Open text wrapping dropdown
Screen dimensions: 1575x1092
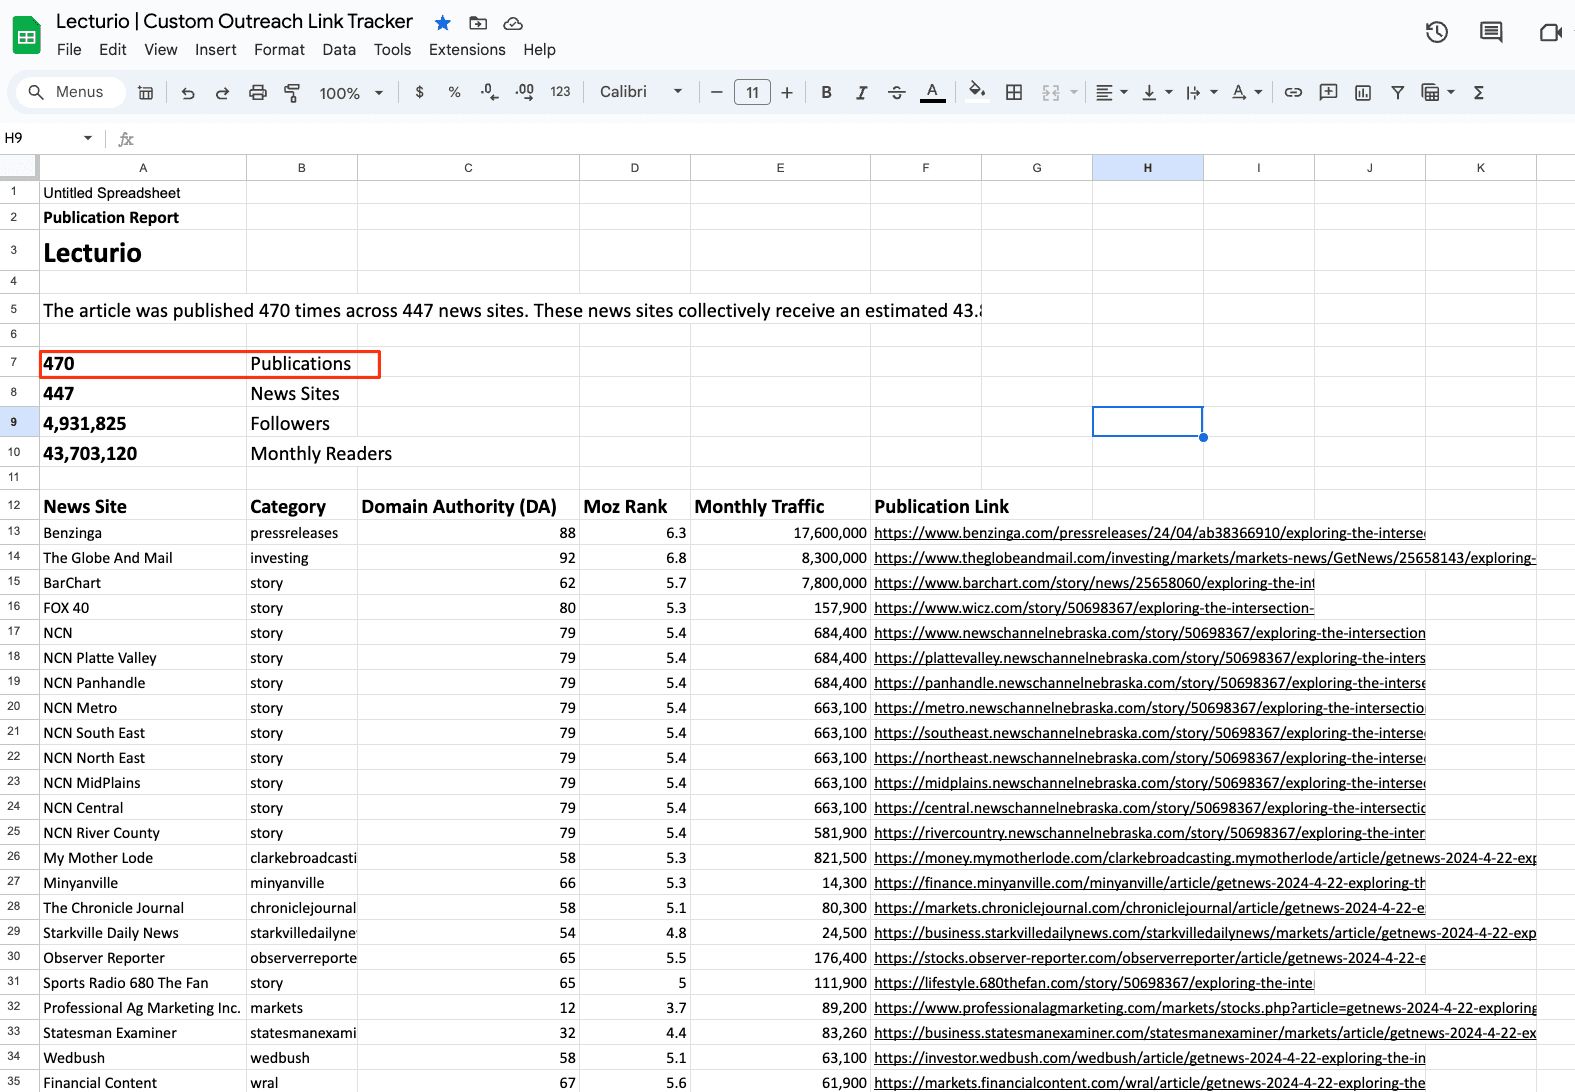tap(1202, 92)
